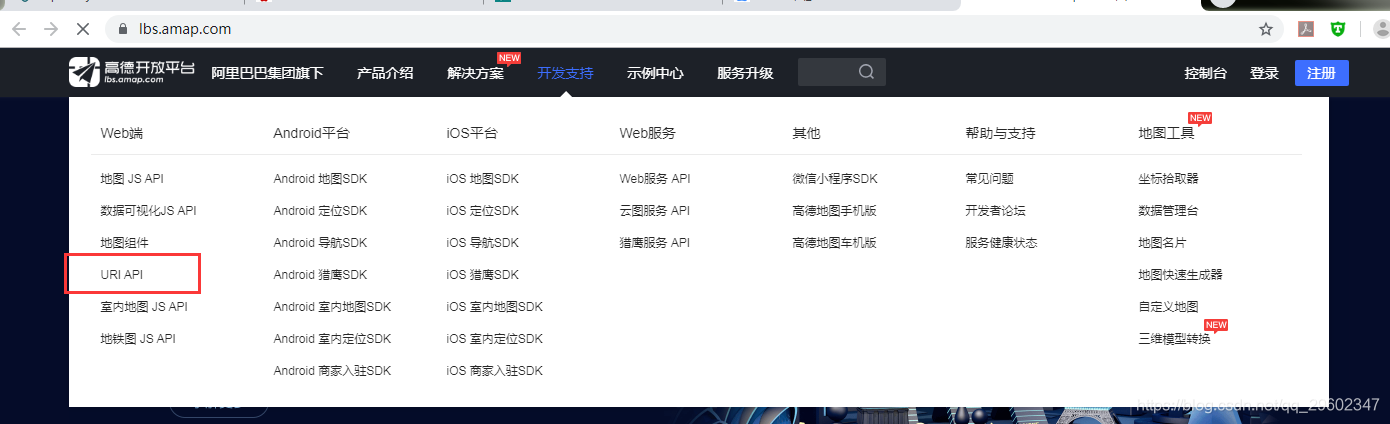
Task: Open 高德地图车机版 link
Action: 835,243
